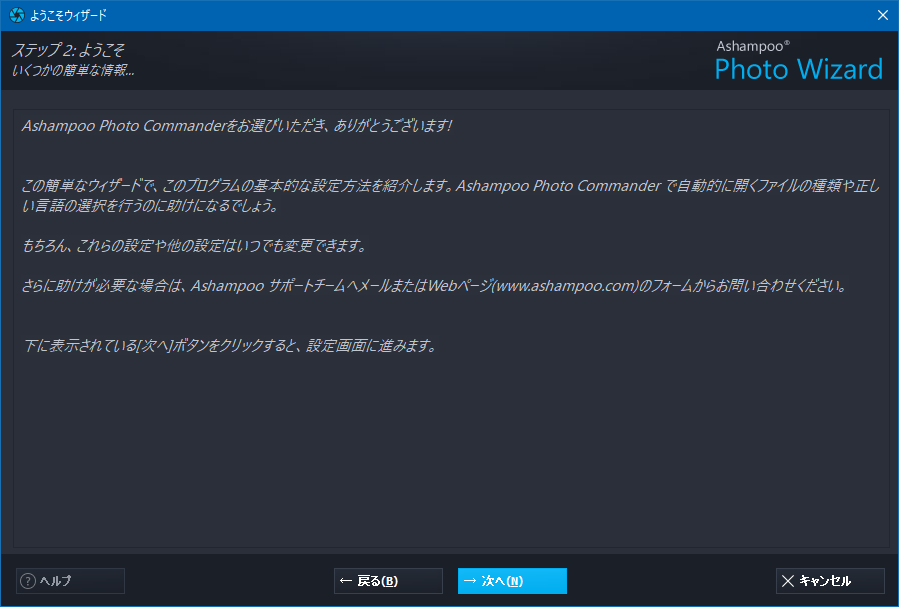
Task: Click the sentence もちろん、これらの設定や他の設定はいつでも変更できます。
Action: pyautogui.click(x=194, y=246)
